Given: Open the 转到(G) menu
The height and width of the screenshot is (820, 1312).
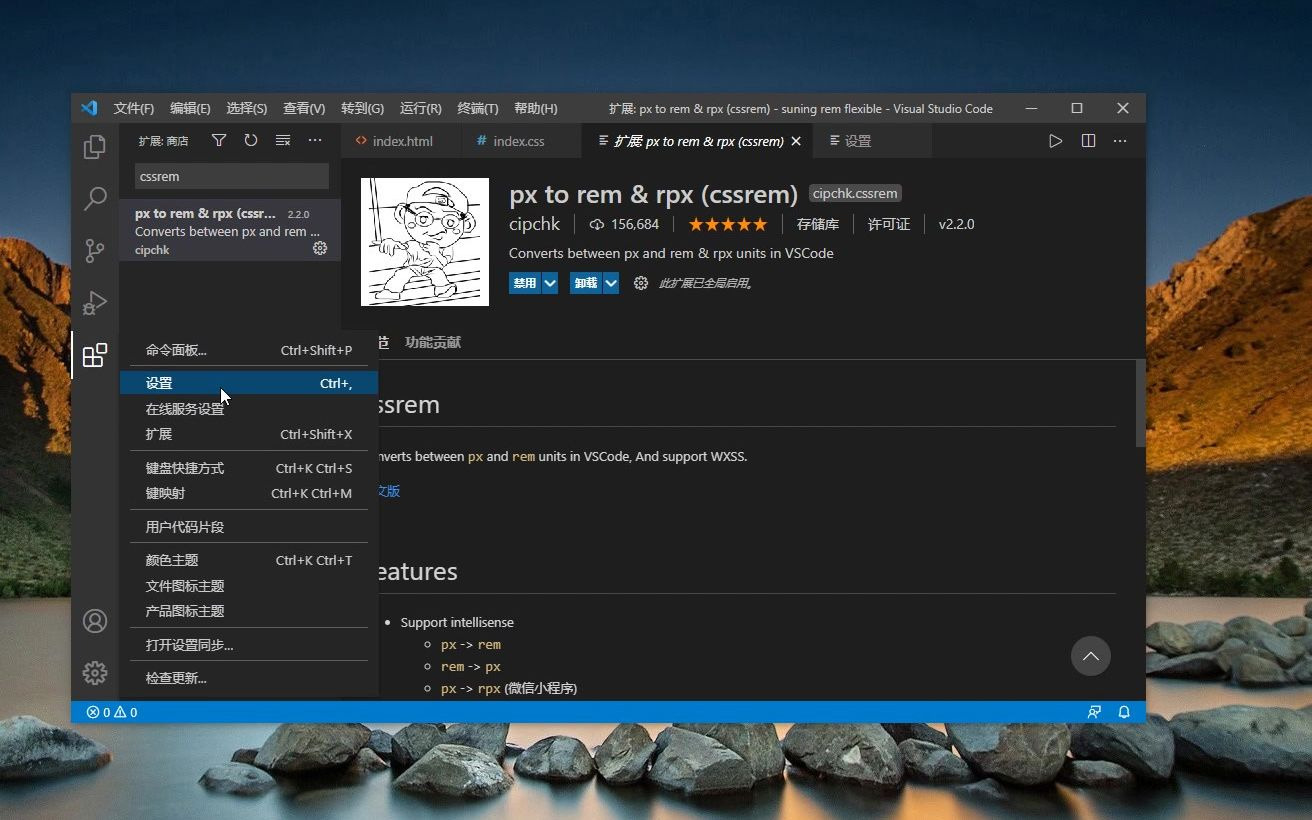Looking at the screenshot, I should [362, 108].
